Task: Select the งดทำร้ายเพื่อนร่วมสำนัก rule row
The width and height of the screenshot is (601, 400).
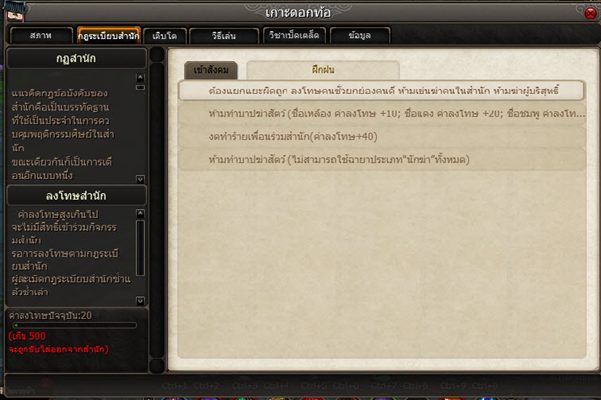Action: point(382,136)
